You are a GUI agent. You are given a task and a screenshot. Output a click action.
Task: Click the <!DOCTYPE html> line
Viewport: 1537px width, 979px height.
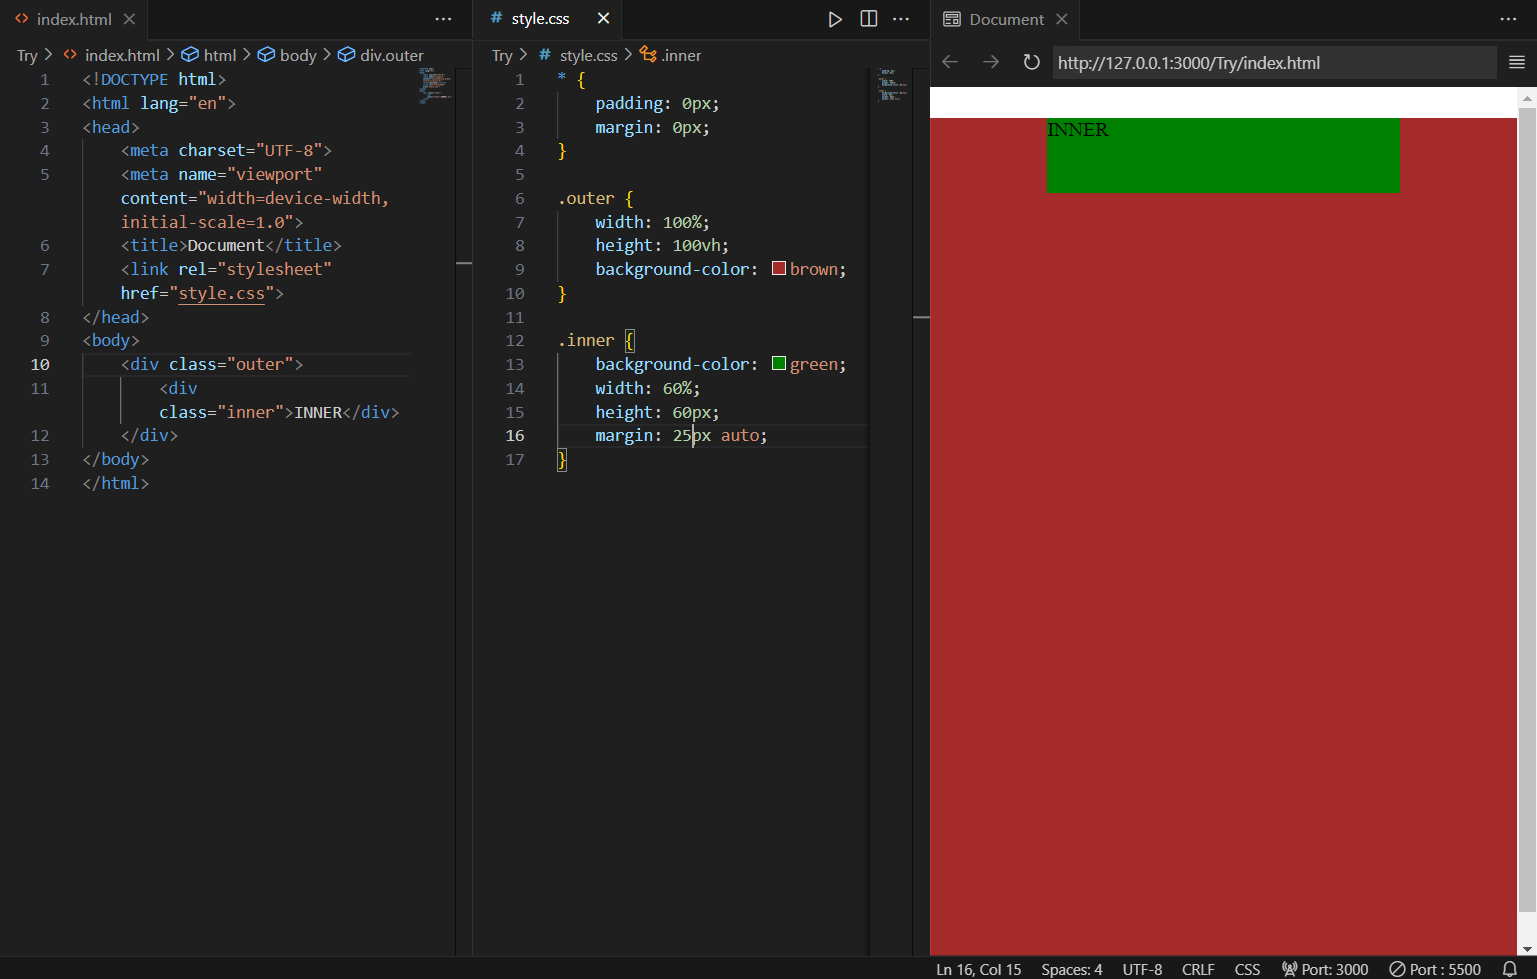(x=154, y=79)
